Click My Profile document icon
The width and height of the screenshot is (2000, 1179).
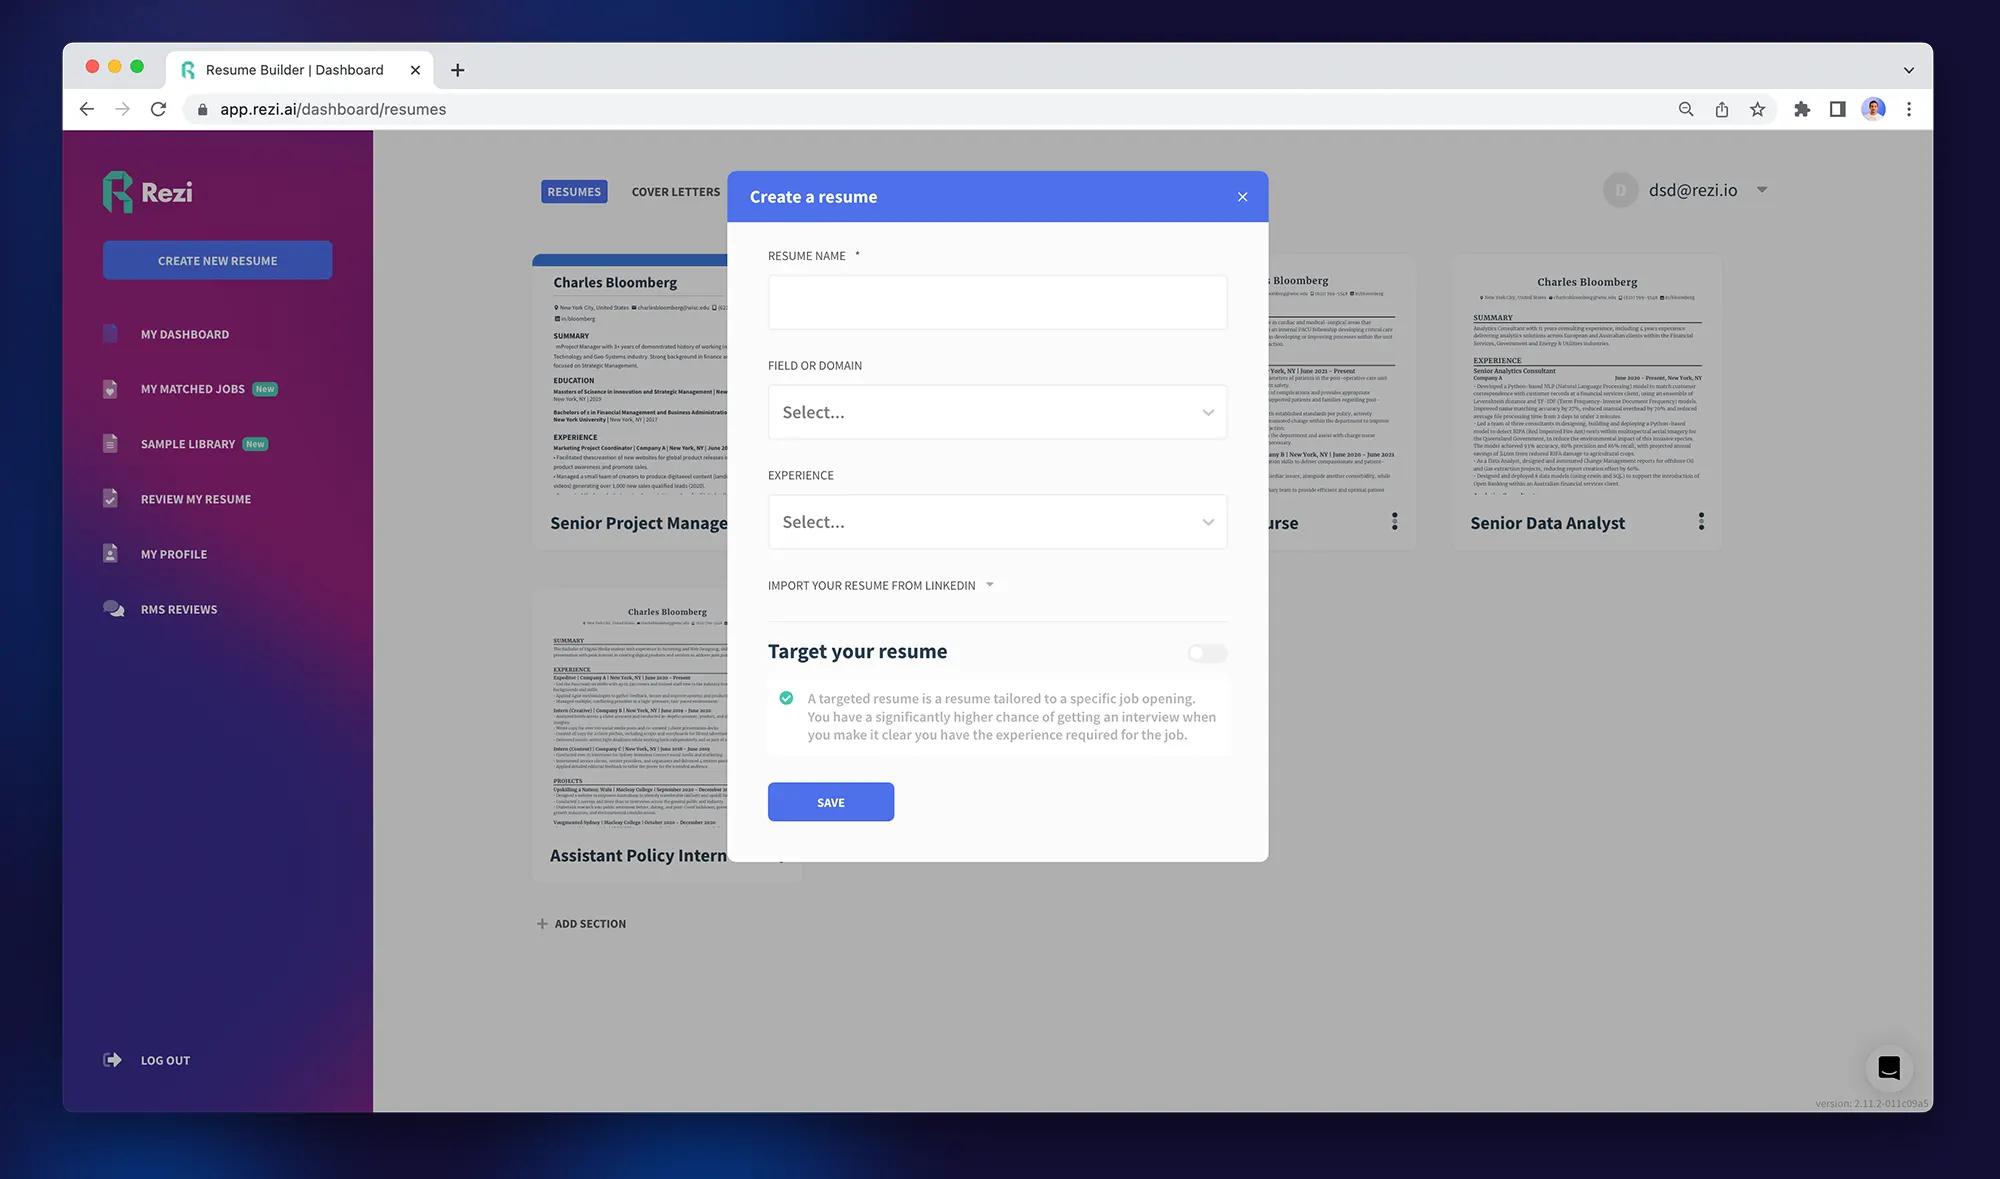[110, 553]
